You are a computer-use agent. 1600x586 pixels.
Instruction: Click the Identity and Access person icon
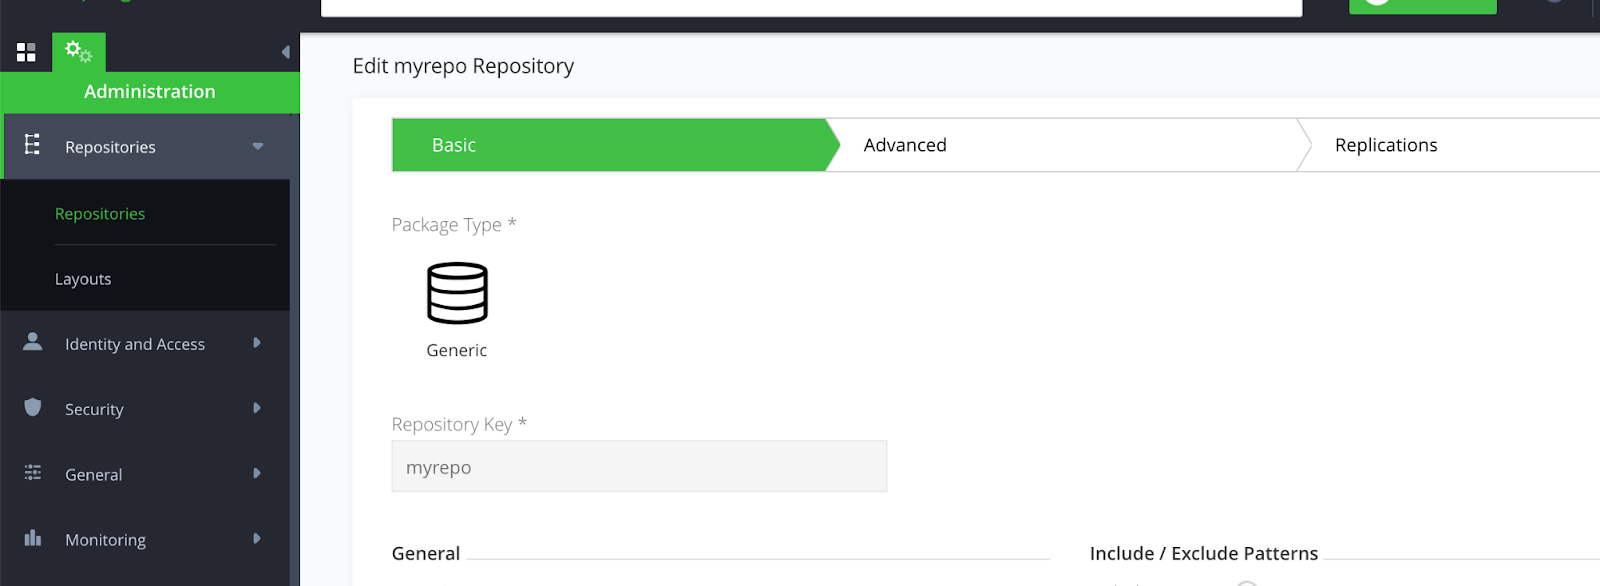pos(33,343)
